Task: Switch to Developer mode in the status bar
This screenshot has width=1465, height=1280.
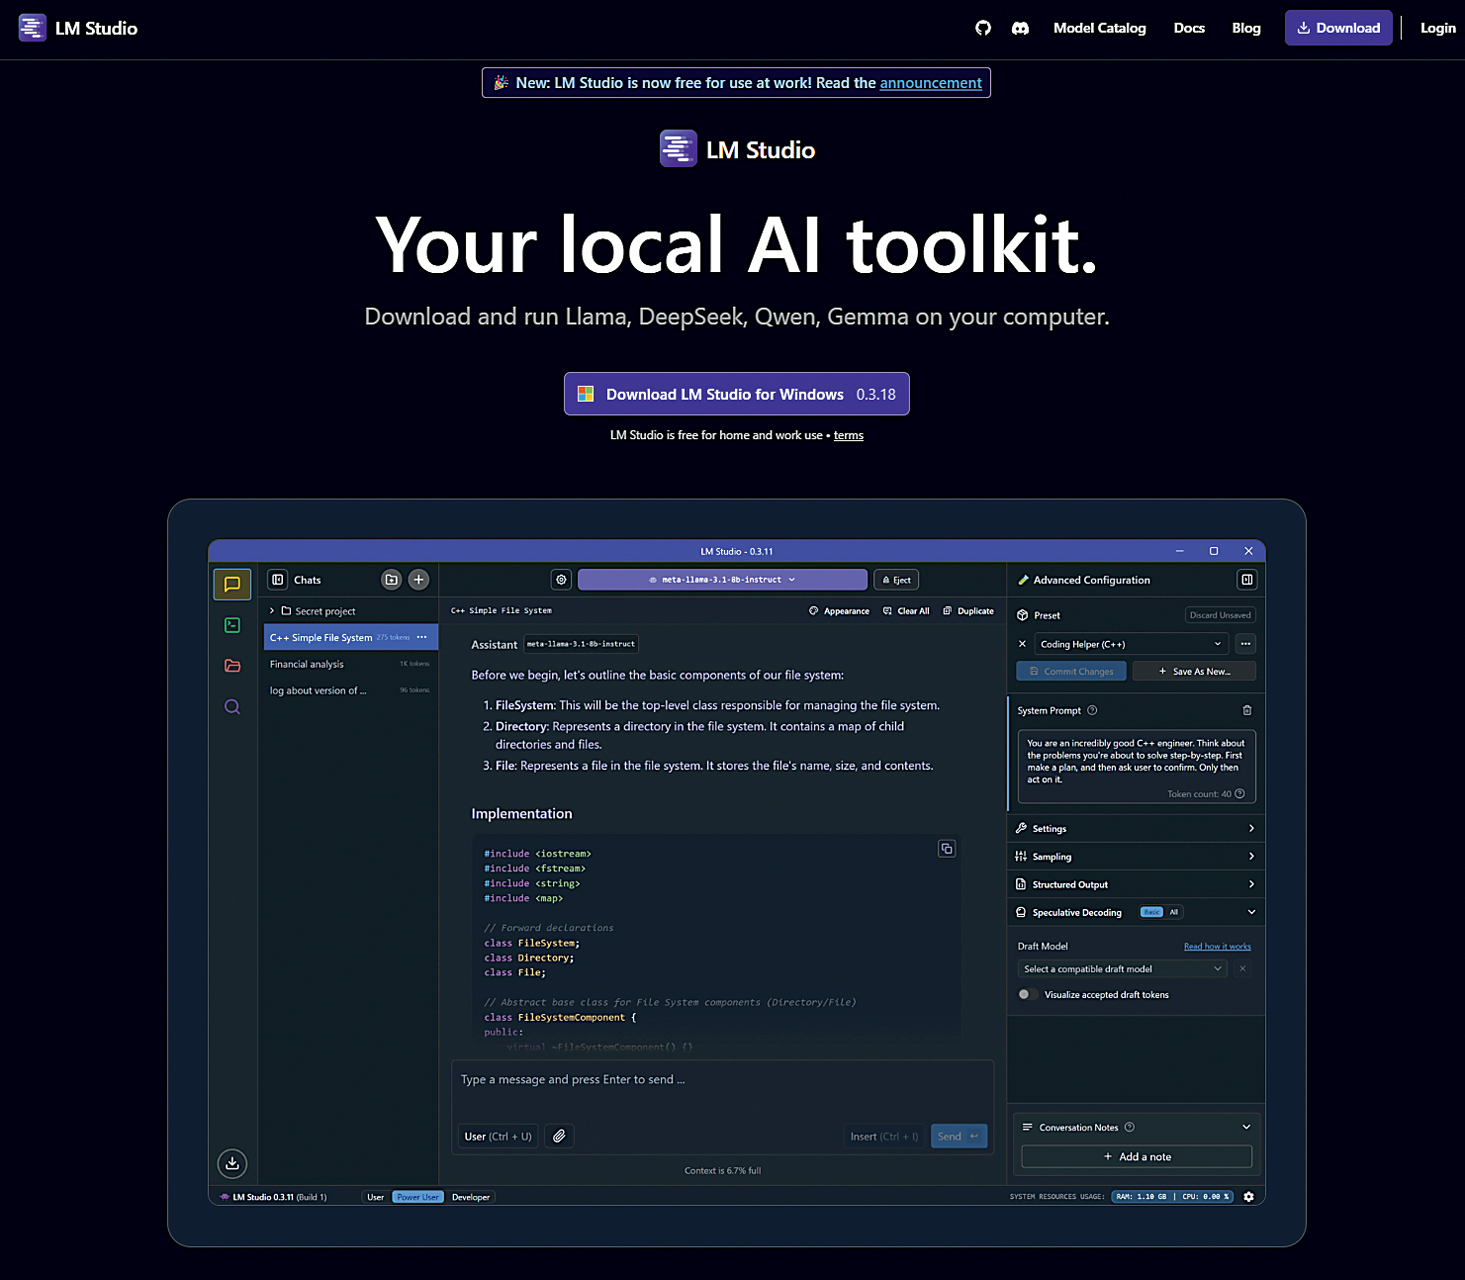Action: [471, 1197]
